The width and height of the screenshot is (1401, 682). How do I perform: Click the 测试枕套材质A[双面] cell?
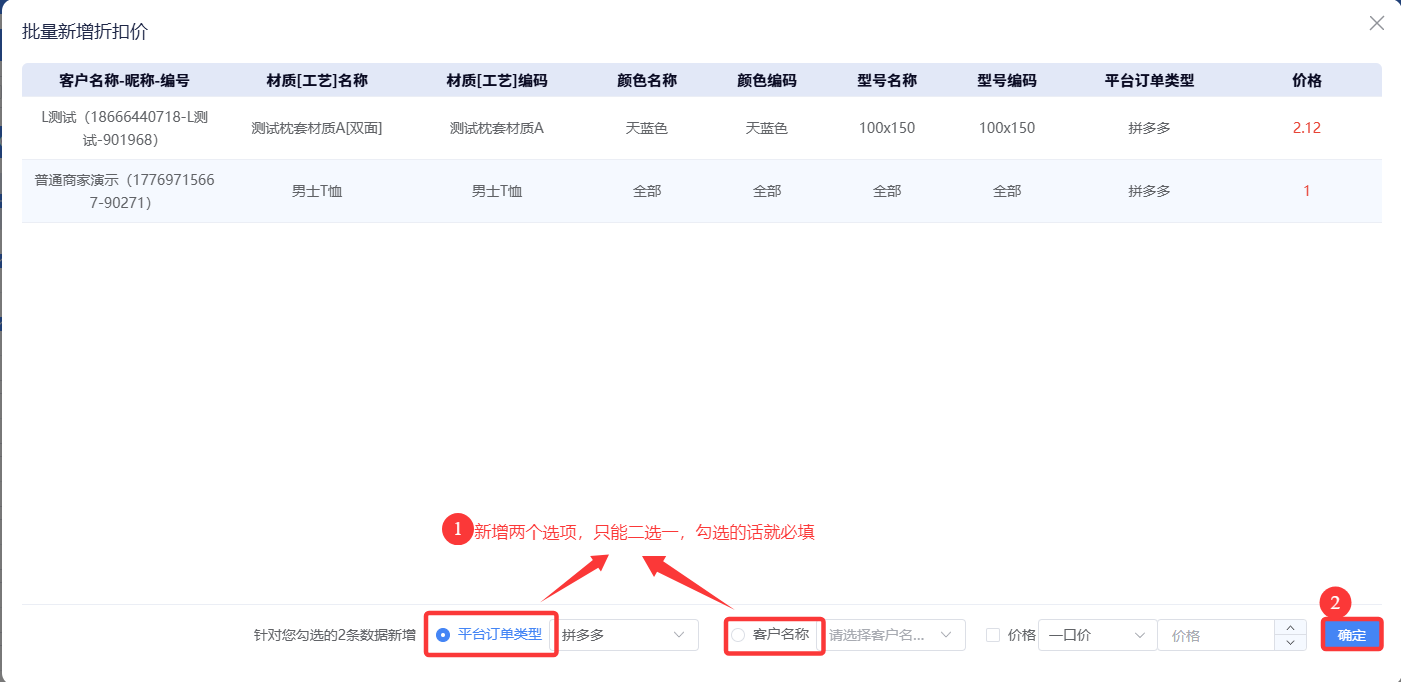coord(317,128)
